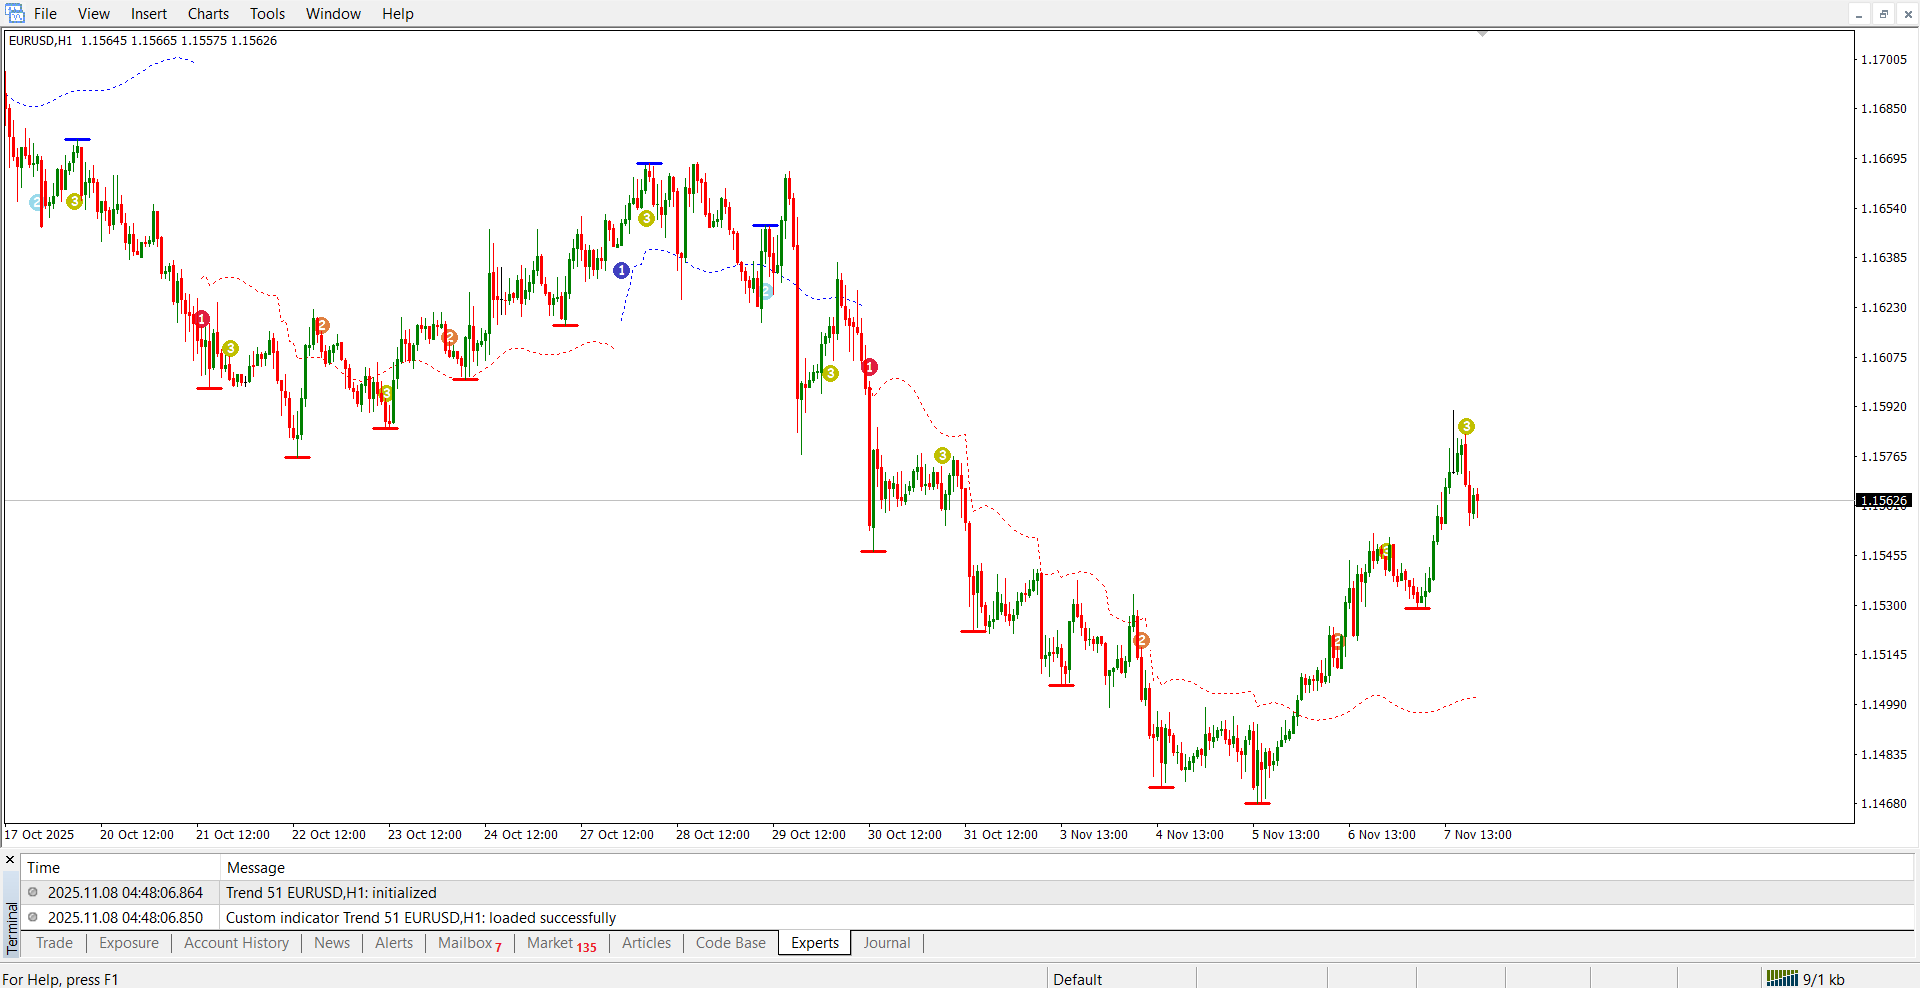Open the Account History tab
Image resolution: width=1920 pixels, height=988 pixels.
tap(236, 943)
